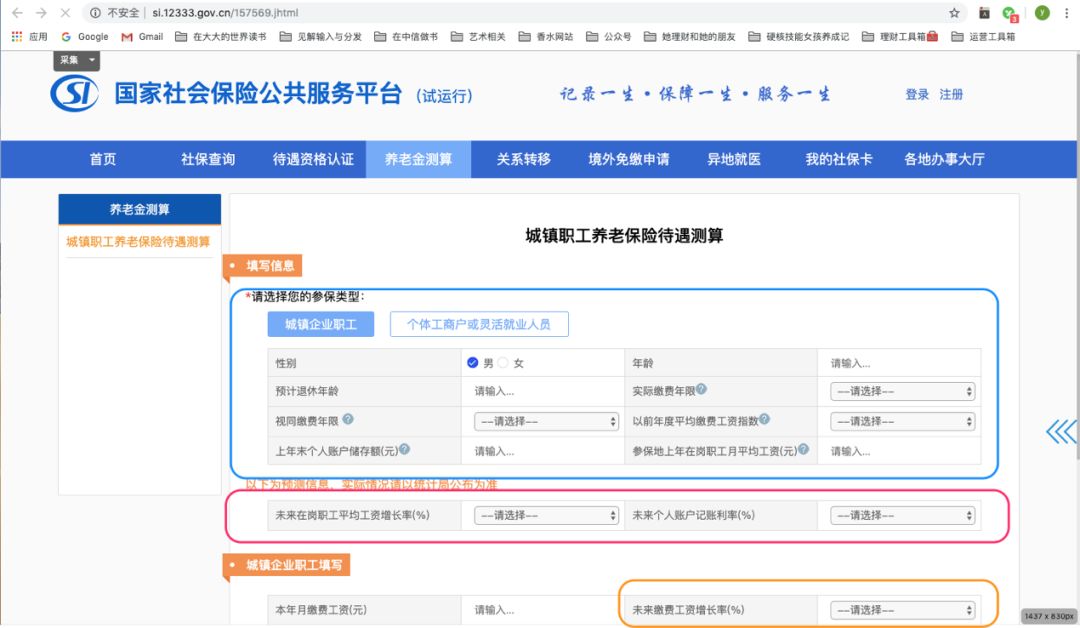View site info for the 不安全 warning

[116, 12]
